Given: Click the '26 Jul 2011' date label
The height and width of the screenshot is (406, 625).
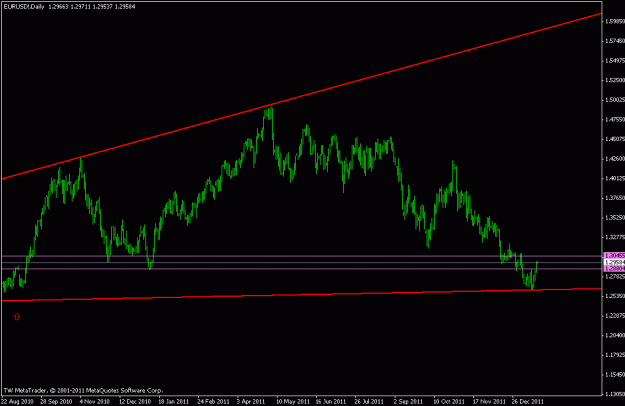Looking at the screenshot, I should [369, 402].
